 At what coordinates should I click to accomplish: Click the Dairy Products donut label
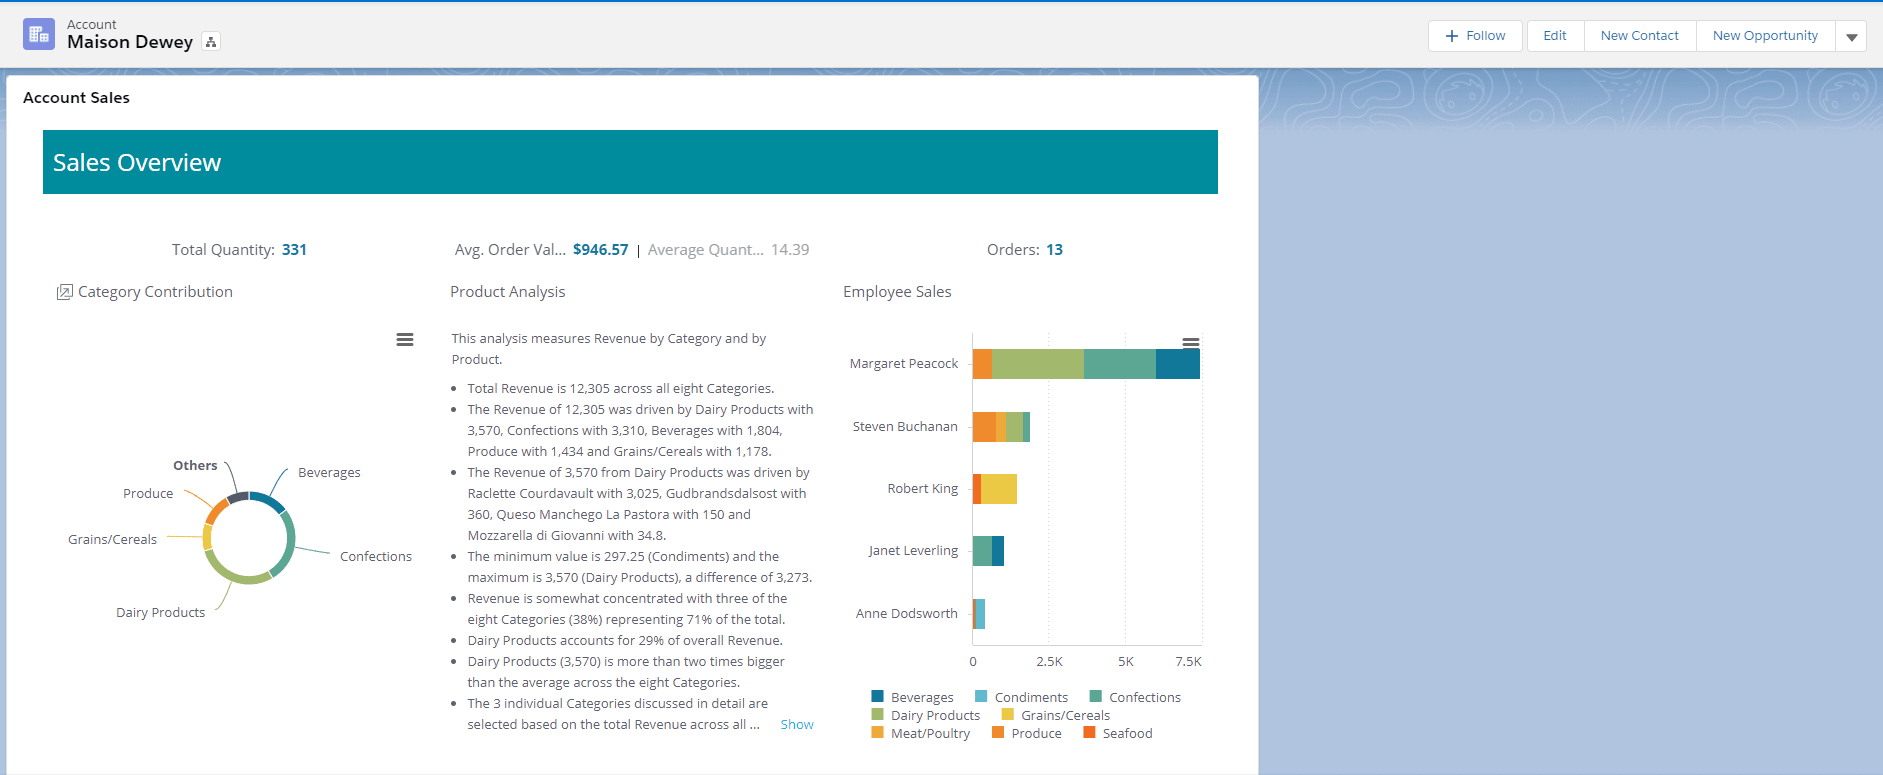tap(160, 613)
